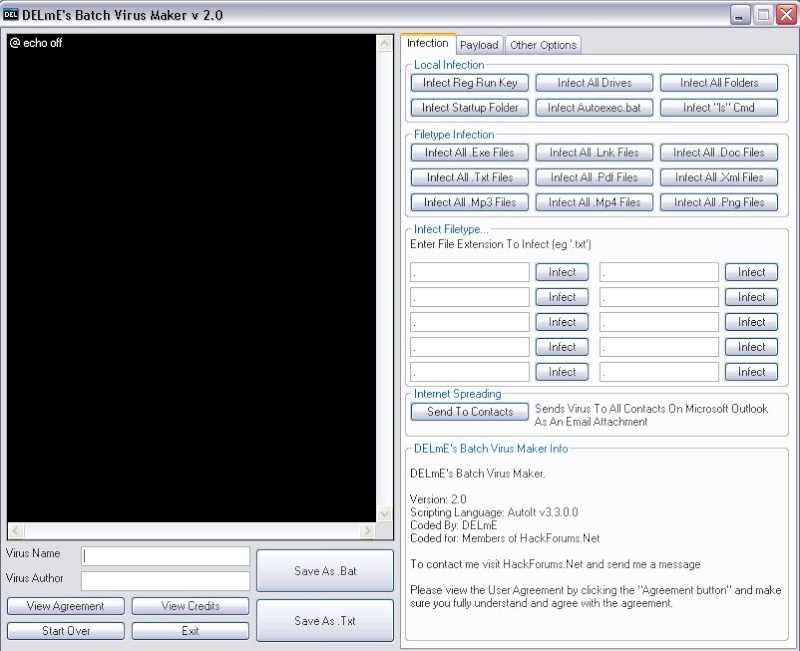Switch to the Infection tab
This screenshot has width=800, height=651.
pos(428,43)
